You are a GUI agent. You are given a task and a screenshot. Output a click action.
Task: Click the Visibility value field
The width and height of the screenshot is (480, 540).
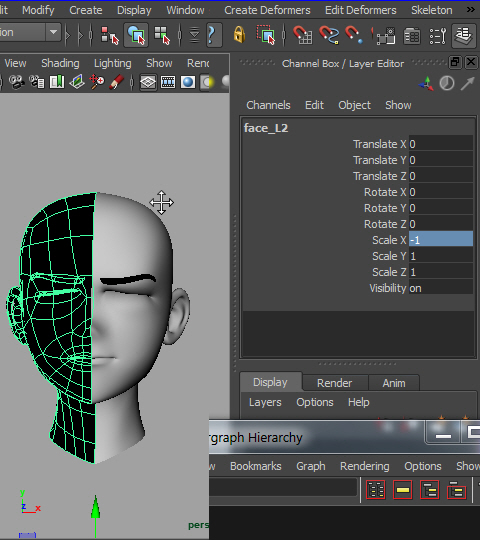click(441, 288)
